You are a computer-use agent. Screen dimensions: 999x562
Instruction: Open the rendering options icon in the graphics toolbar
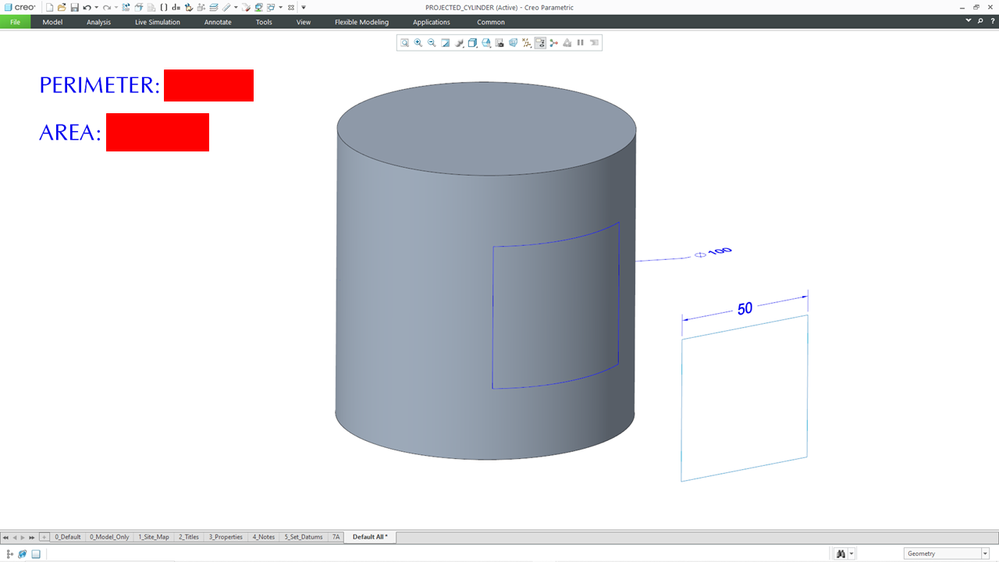point(459,43)
